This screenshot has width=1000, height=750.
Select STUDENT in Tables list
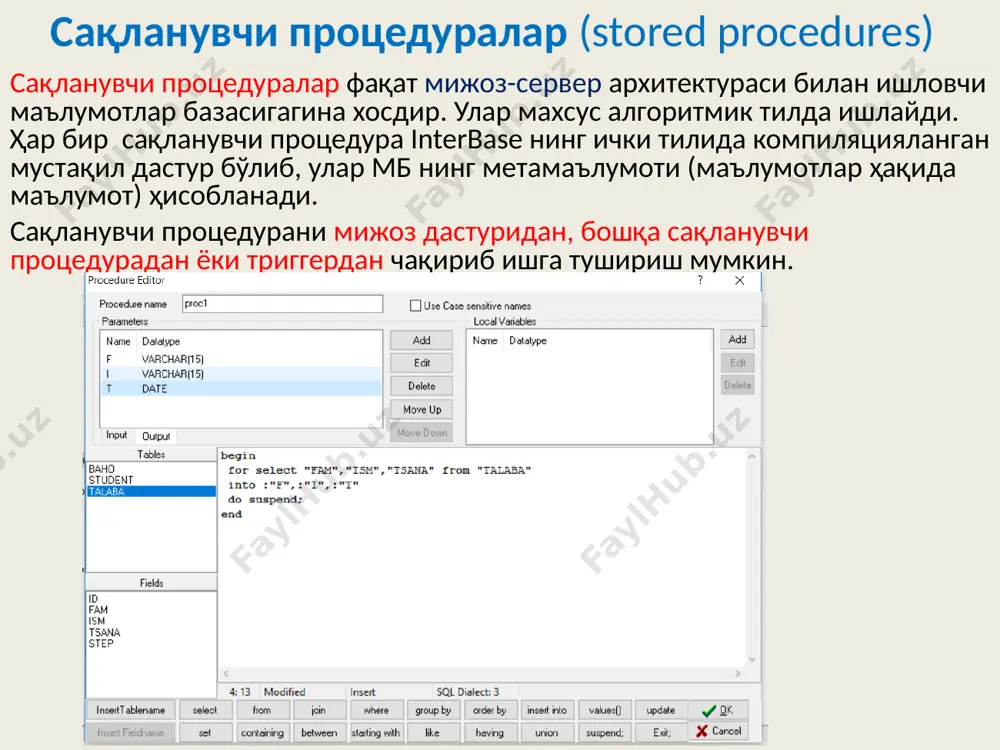pos(151,480)
